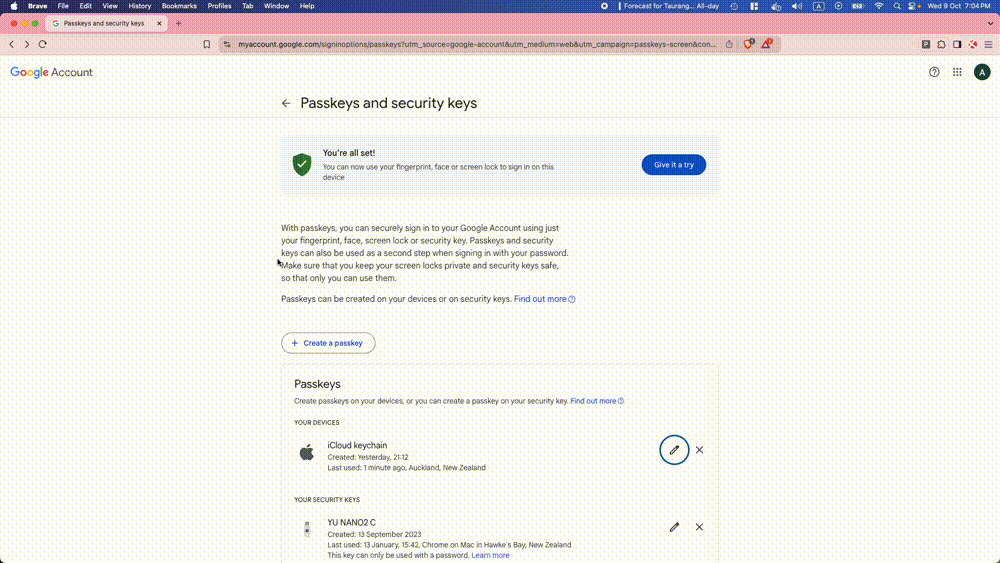View site information icon in address bar

pyautogui.click(x=227, y=44)
